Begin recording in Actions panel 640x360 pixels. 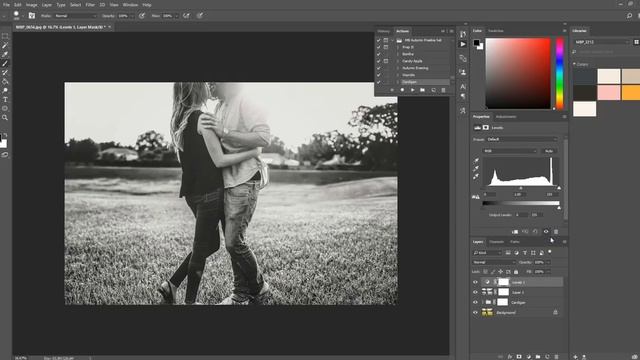click(x=402, y=90)
